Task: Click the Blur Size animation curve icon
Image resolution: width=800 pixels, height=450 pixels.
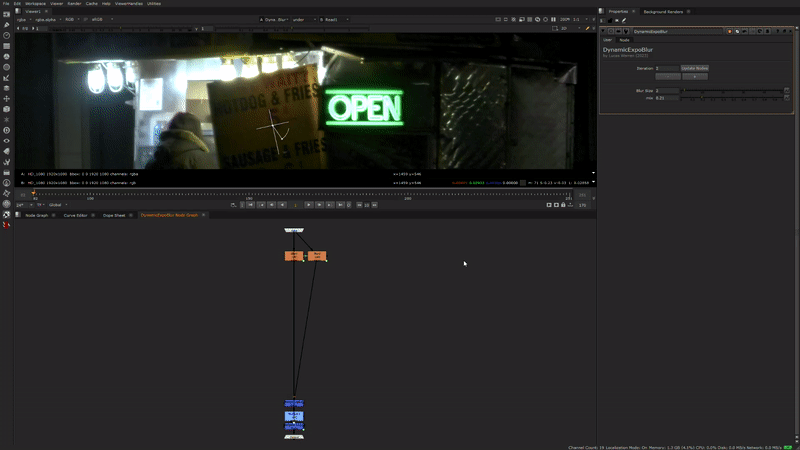Action: point(787,90)
